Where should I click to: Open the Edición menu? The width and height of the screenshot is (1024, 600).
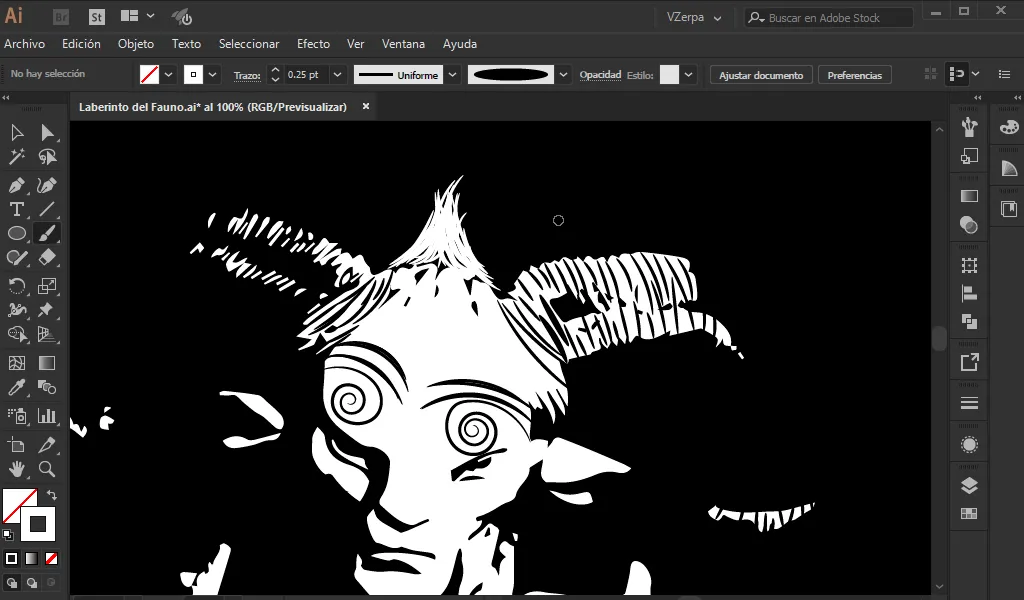coord(81,44)
